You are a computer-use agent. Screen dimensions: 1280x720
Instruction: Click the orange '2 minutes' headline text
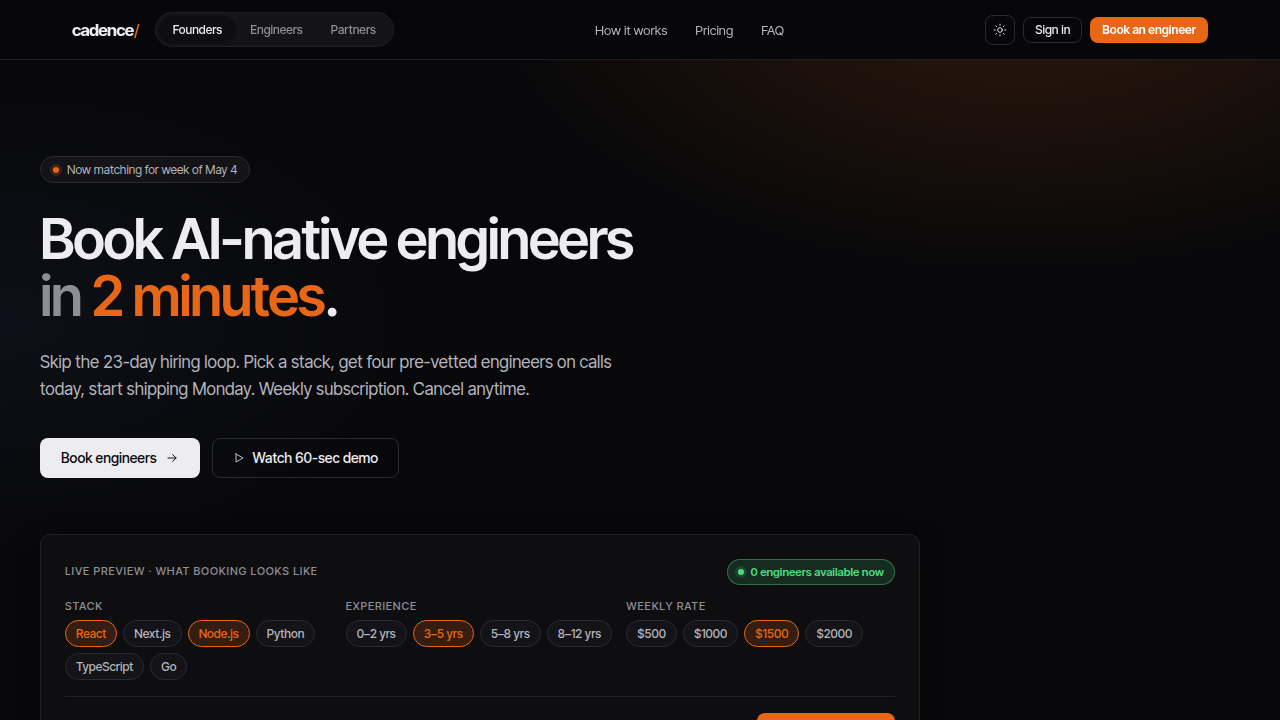pos(208,297)
